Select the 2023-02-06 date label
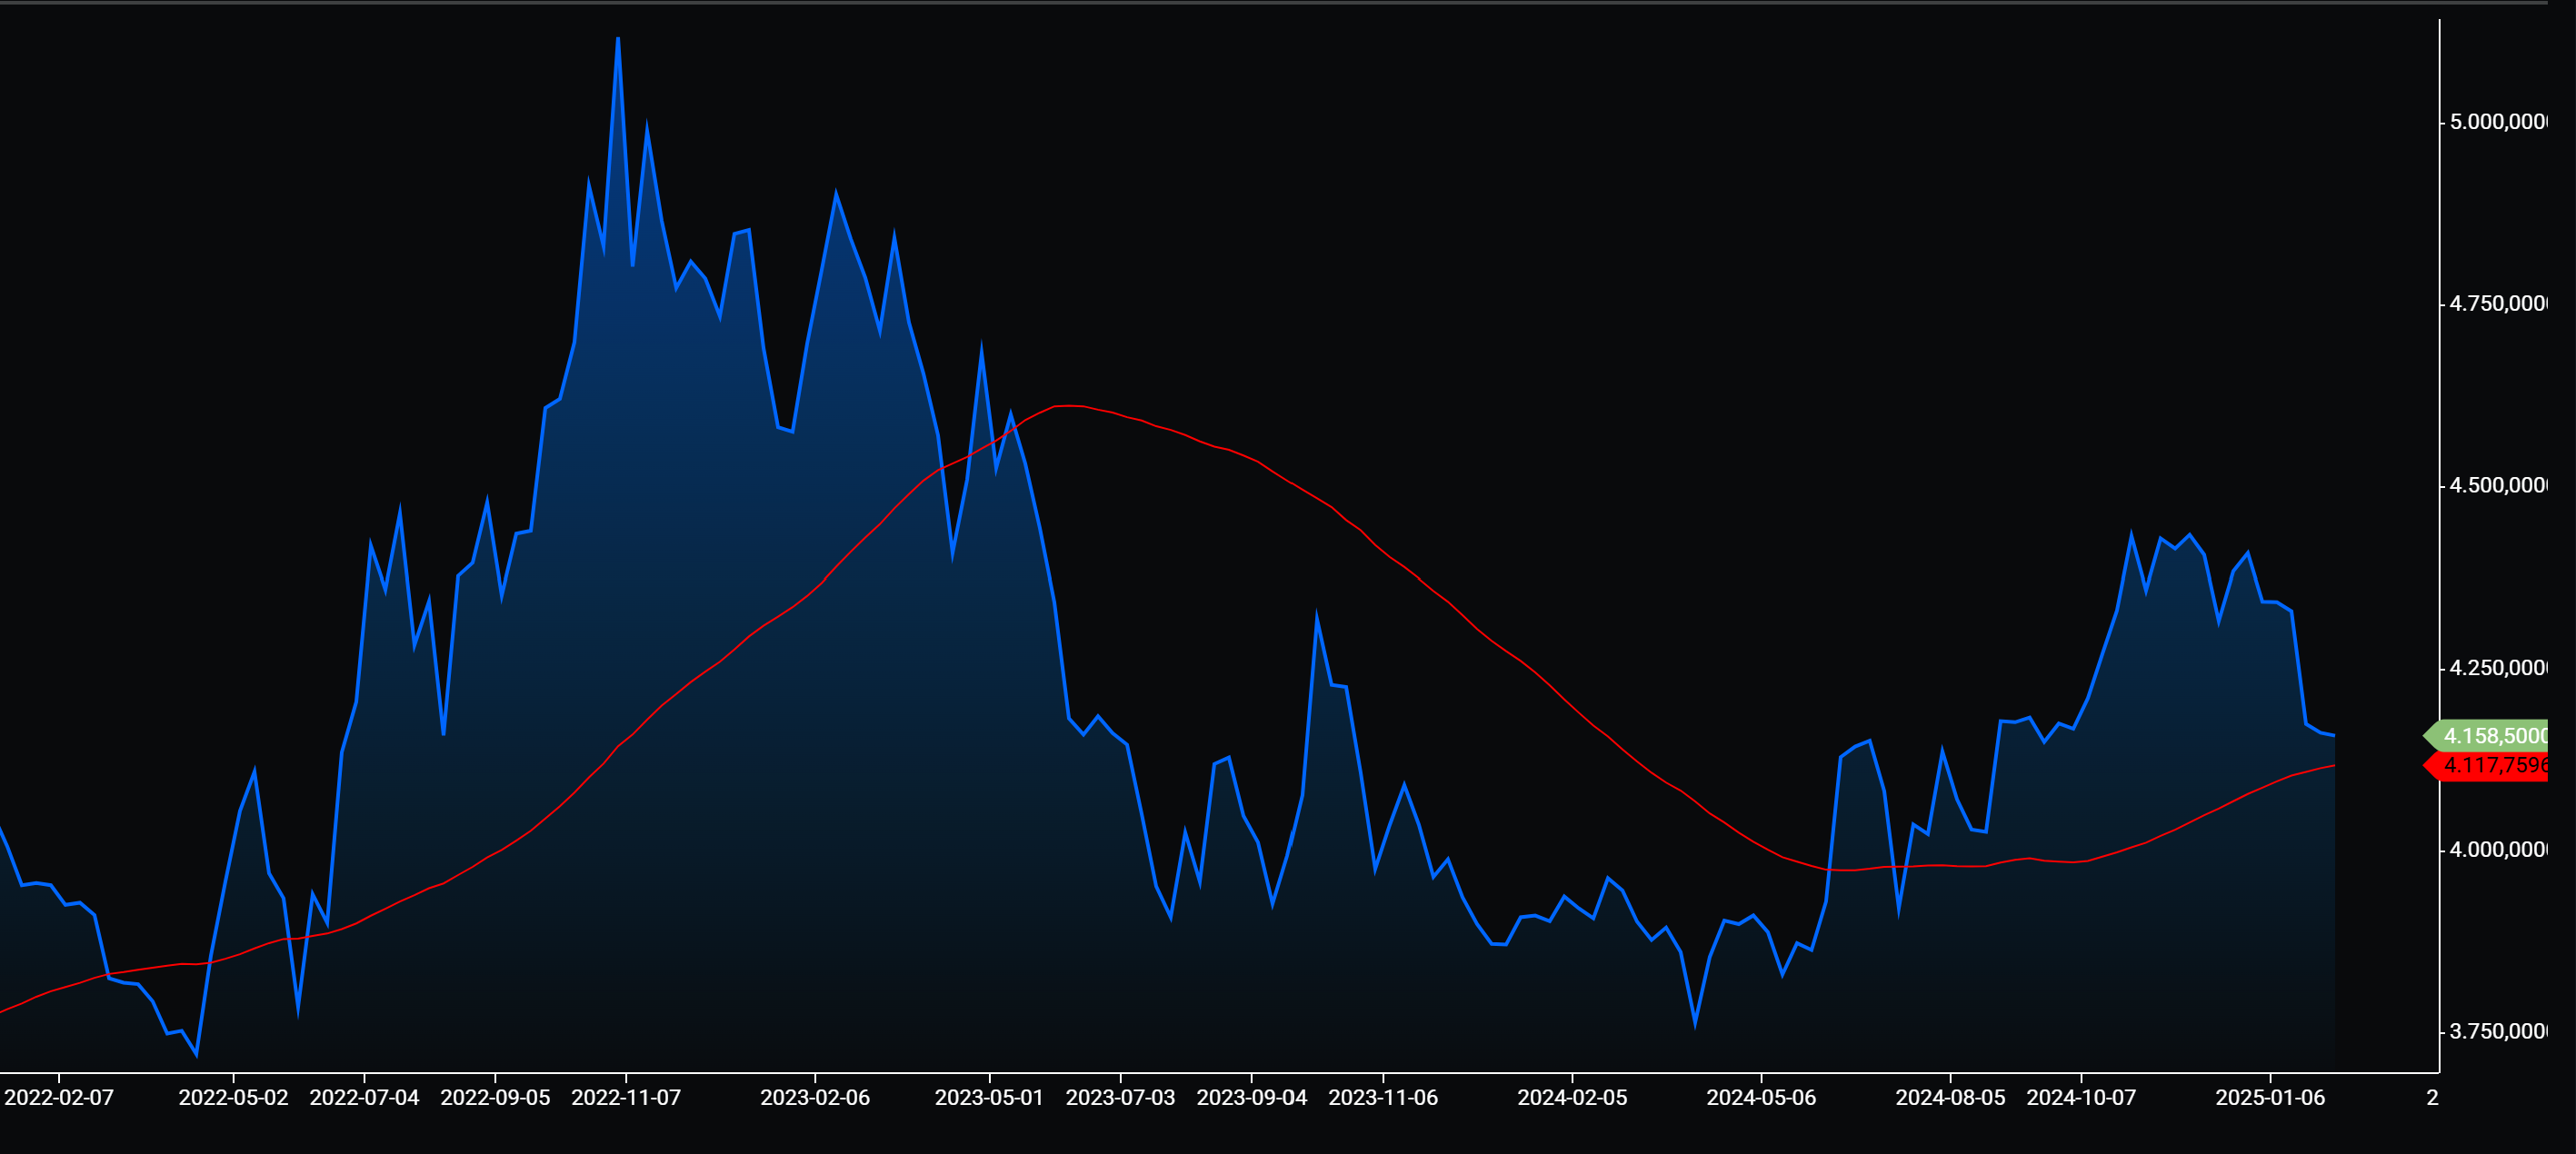Image resolution: width=2576 pixels, height=1154 pixels. pyautogui.click(x=815, y=1098)
